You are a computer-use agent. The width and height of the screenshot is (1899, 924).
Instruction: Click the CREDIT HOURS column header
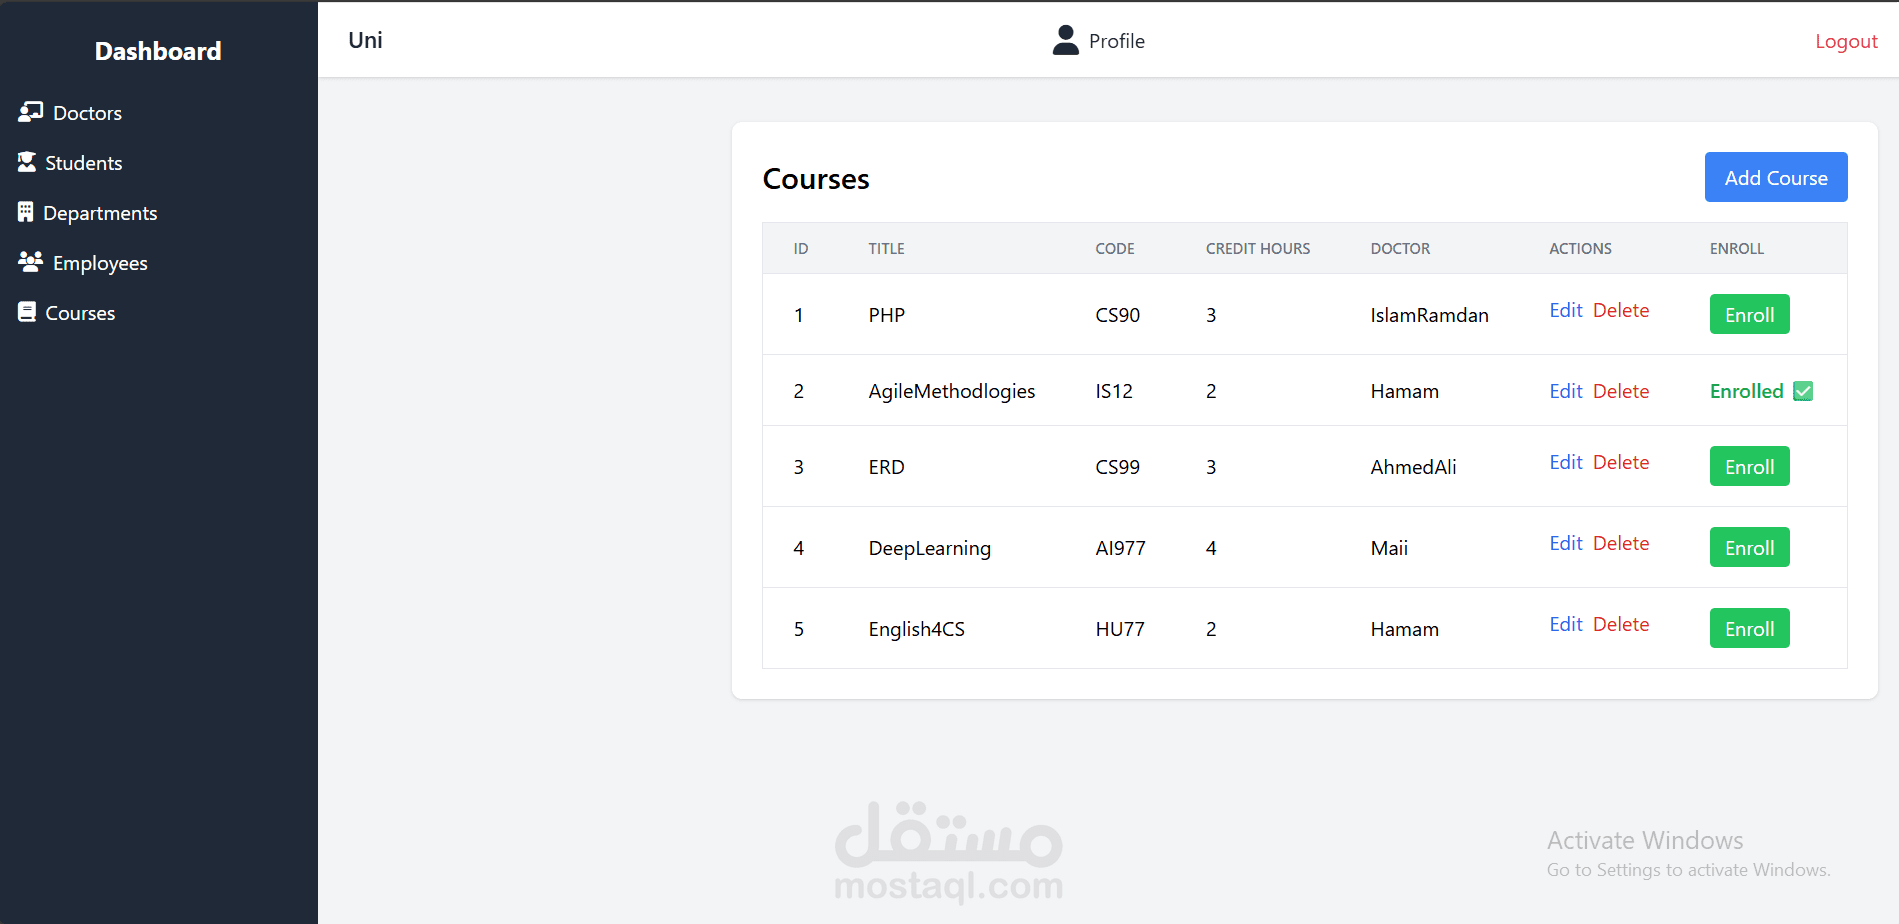pos(1257,248)
